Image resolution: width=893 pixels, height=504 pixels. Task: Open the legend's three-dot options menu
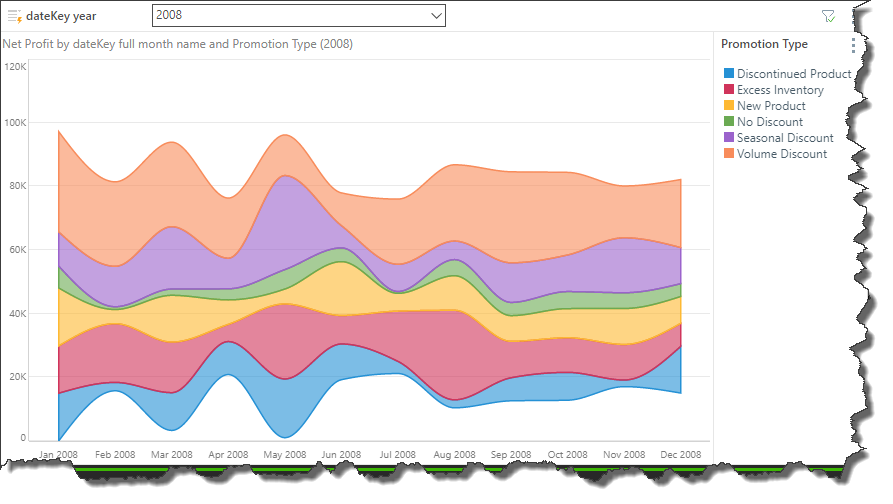tap(853, 45)
